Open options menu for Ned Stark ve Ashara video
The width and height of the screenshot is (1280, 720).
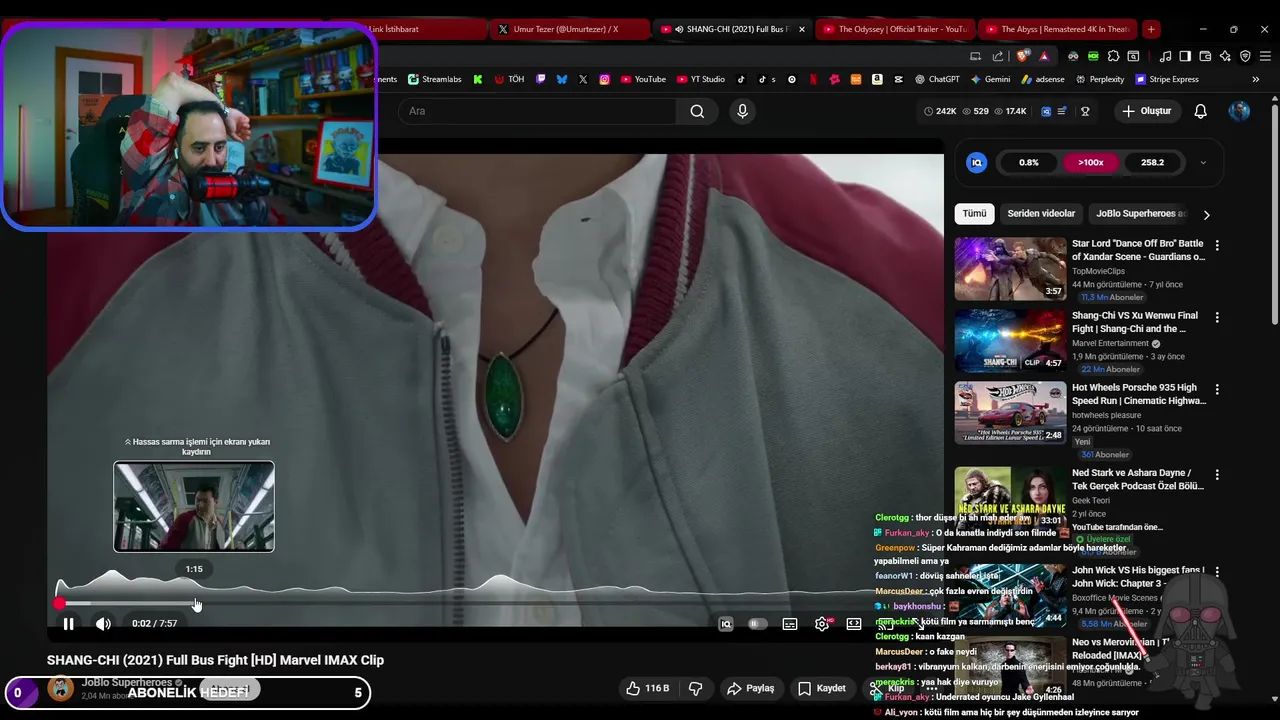(1217, 474)
